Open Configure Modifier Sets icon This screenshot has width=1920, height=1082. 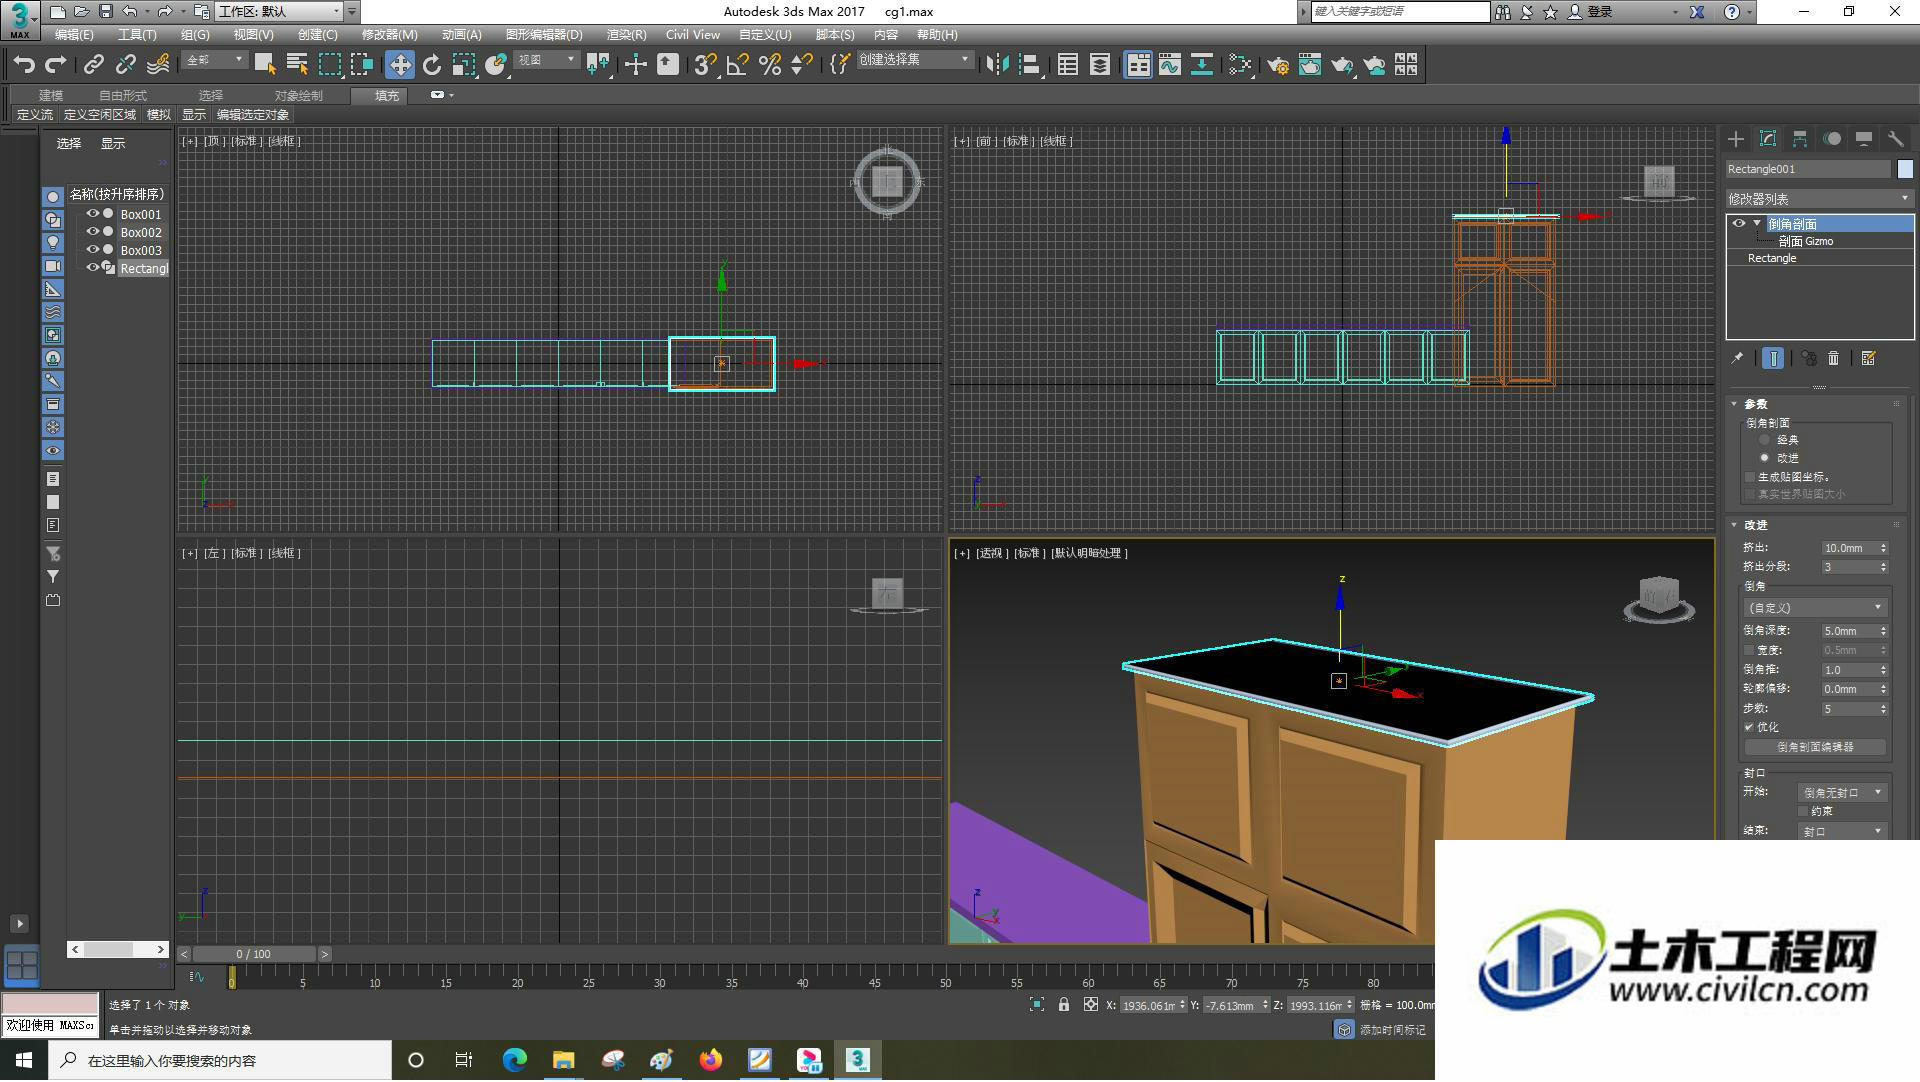[x=1868, y=358]
